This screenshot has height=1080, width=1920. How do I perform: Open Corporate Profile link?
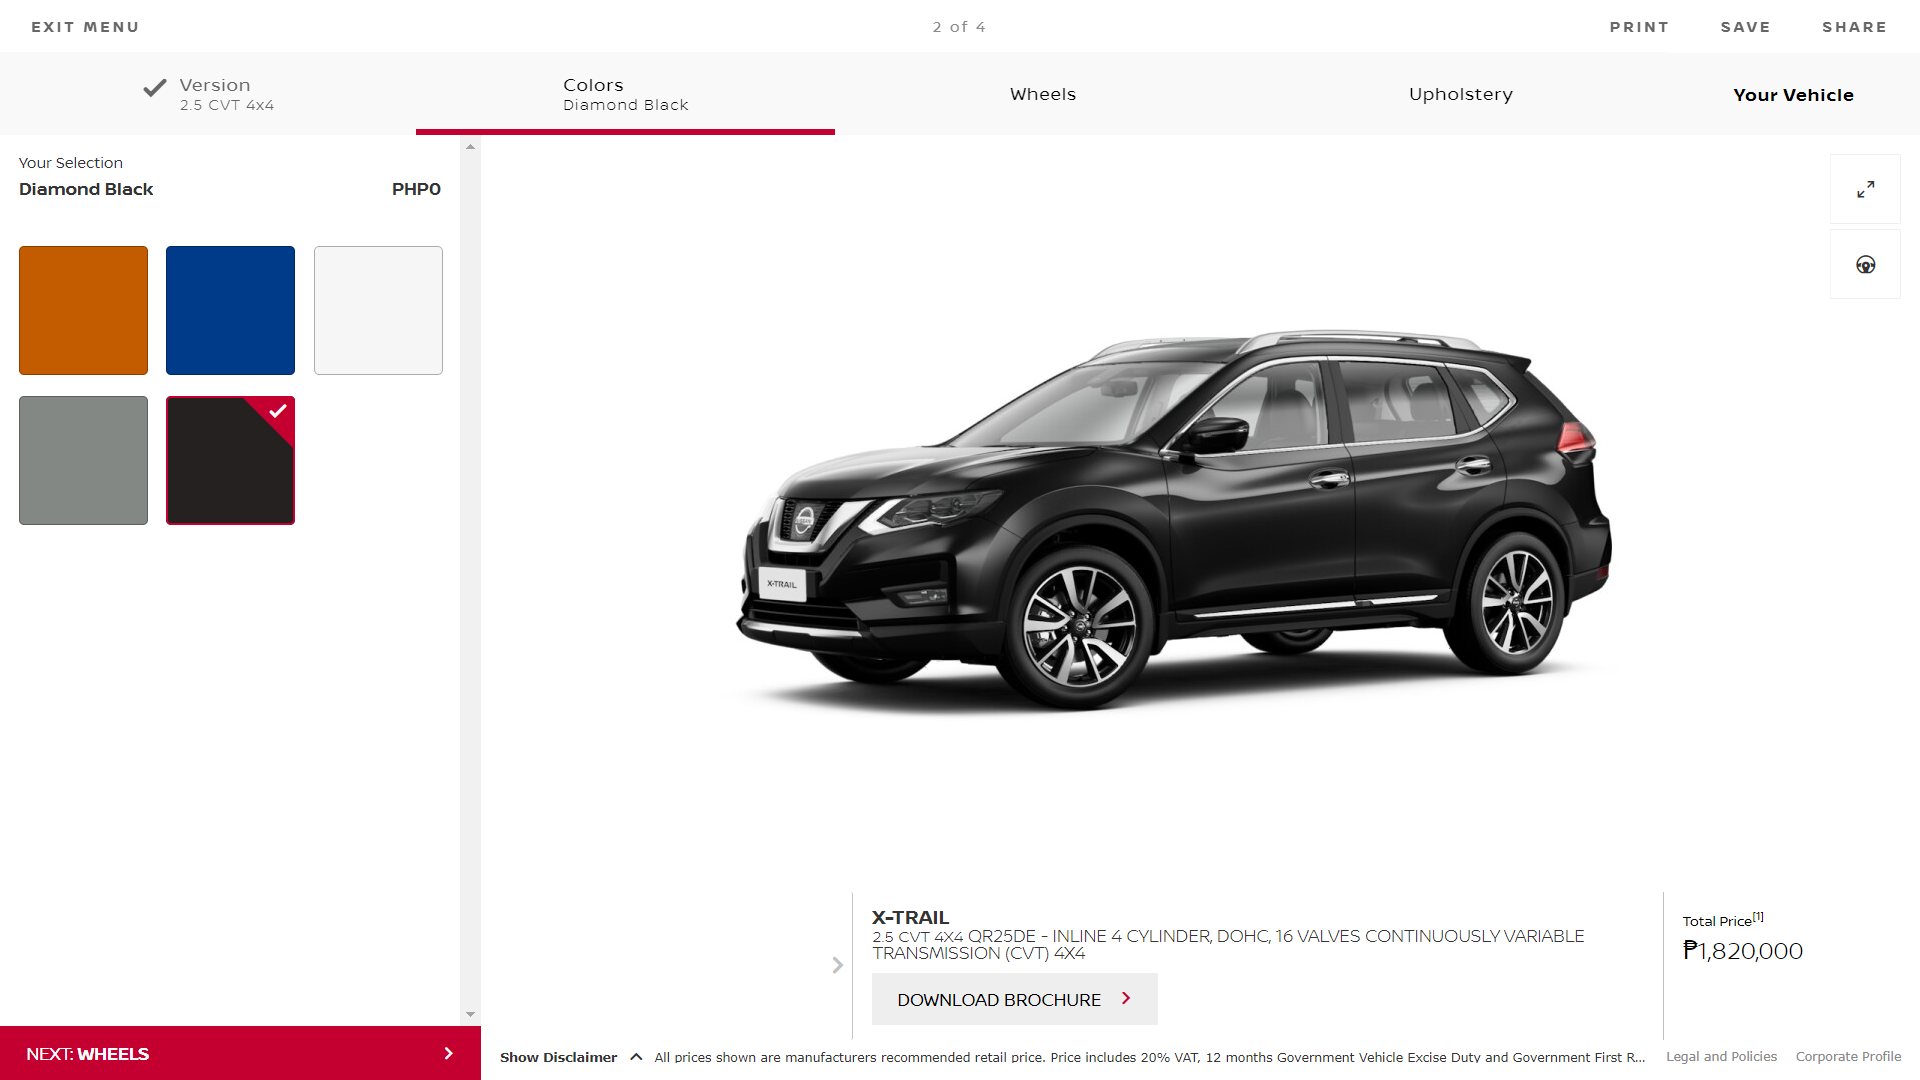pos(1848,1056)
